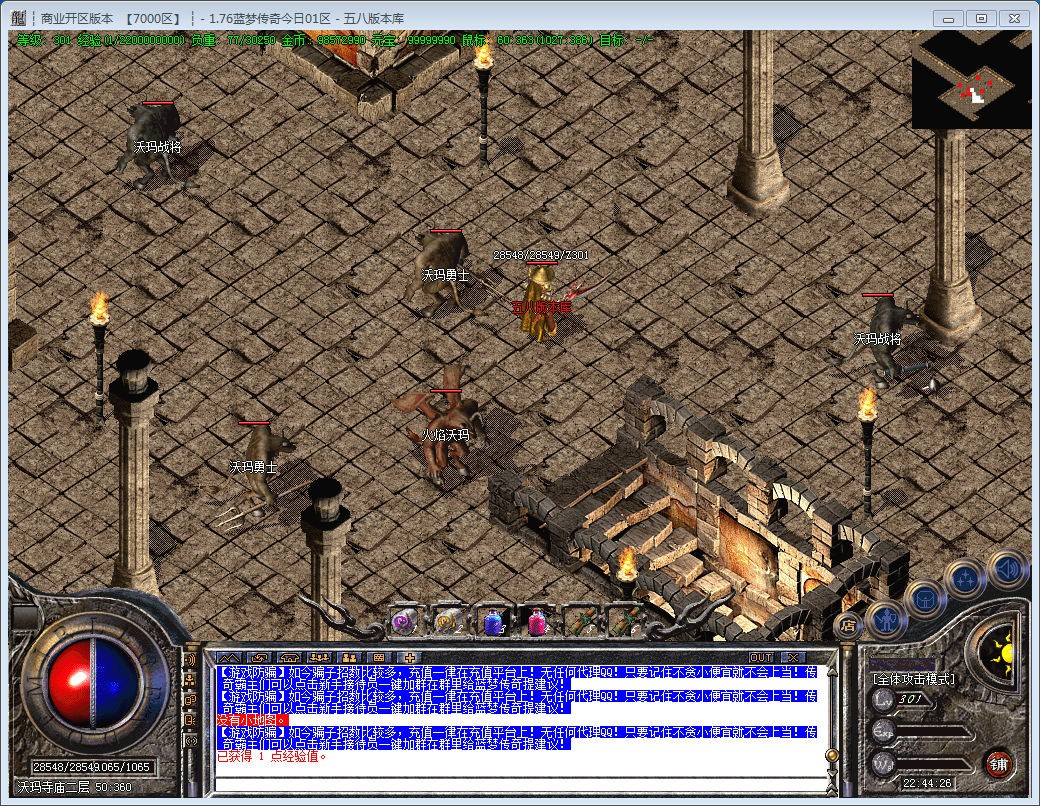Toggle the speech-screen chat channel icon
This screenshot has height=806, width=1040.
point(190,720)
